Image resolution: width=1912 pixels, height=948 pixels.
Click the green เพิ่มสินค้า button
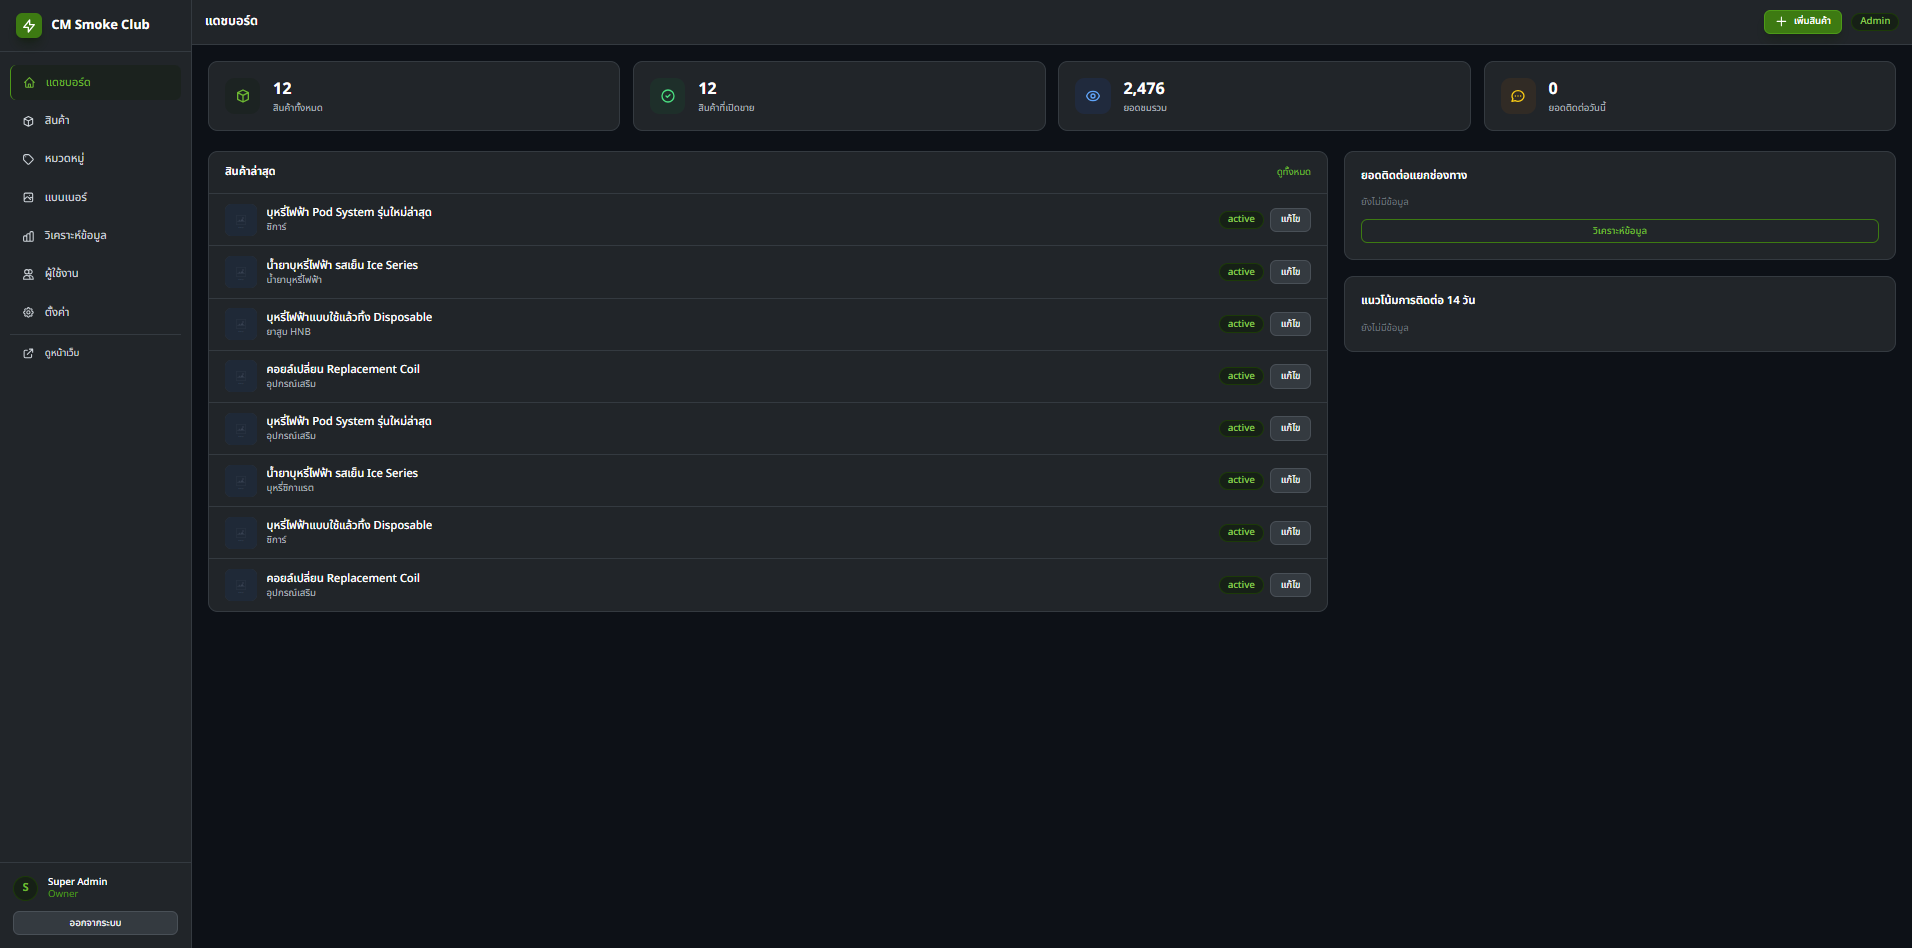click(x=1802, y=21)
